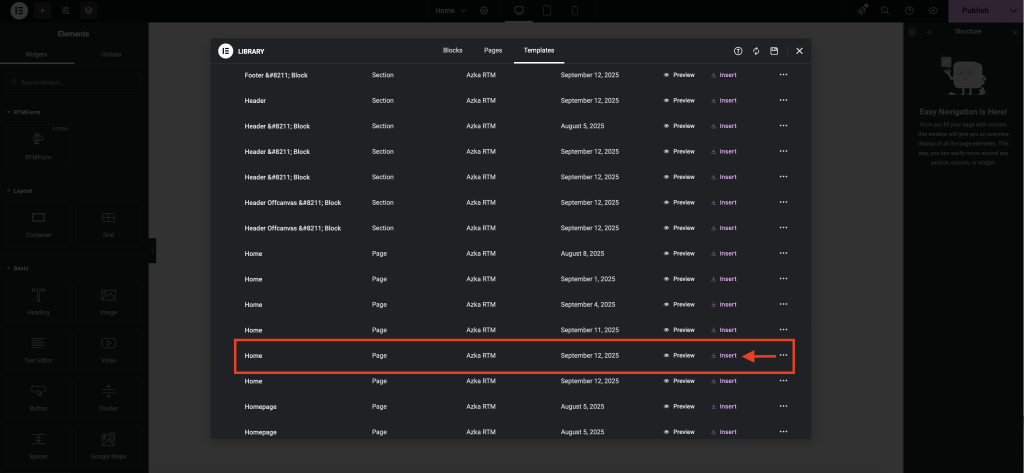
Task: Switch to Desktop responsive view icon
Action: pyautogui.click(x=519, y=10)
